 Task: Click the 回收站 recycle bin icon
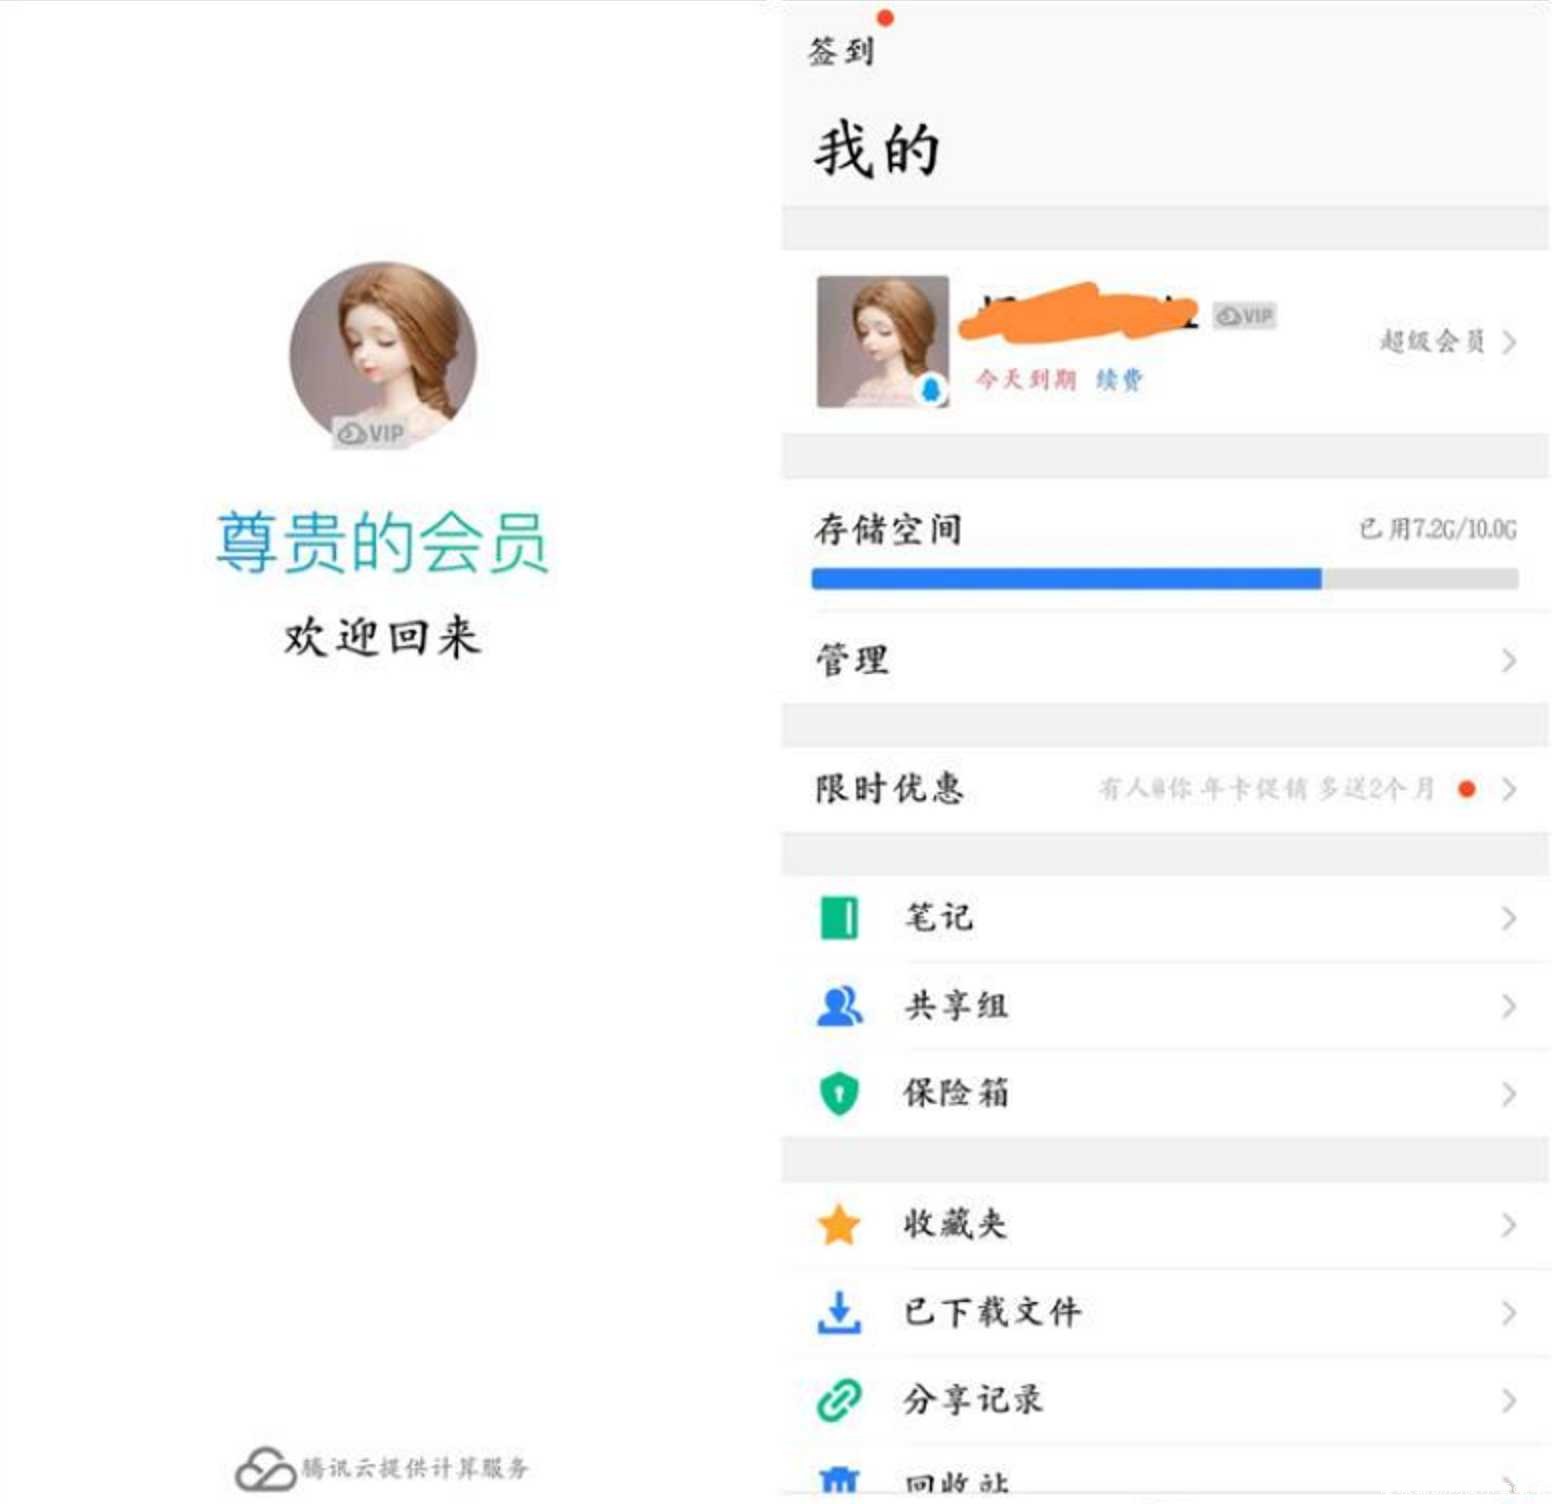839,1479
